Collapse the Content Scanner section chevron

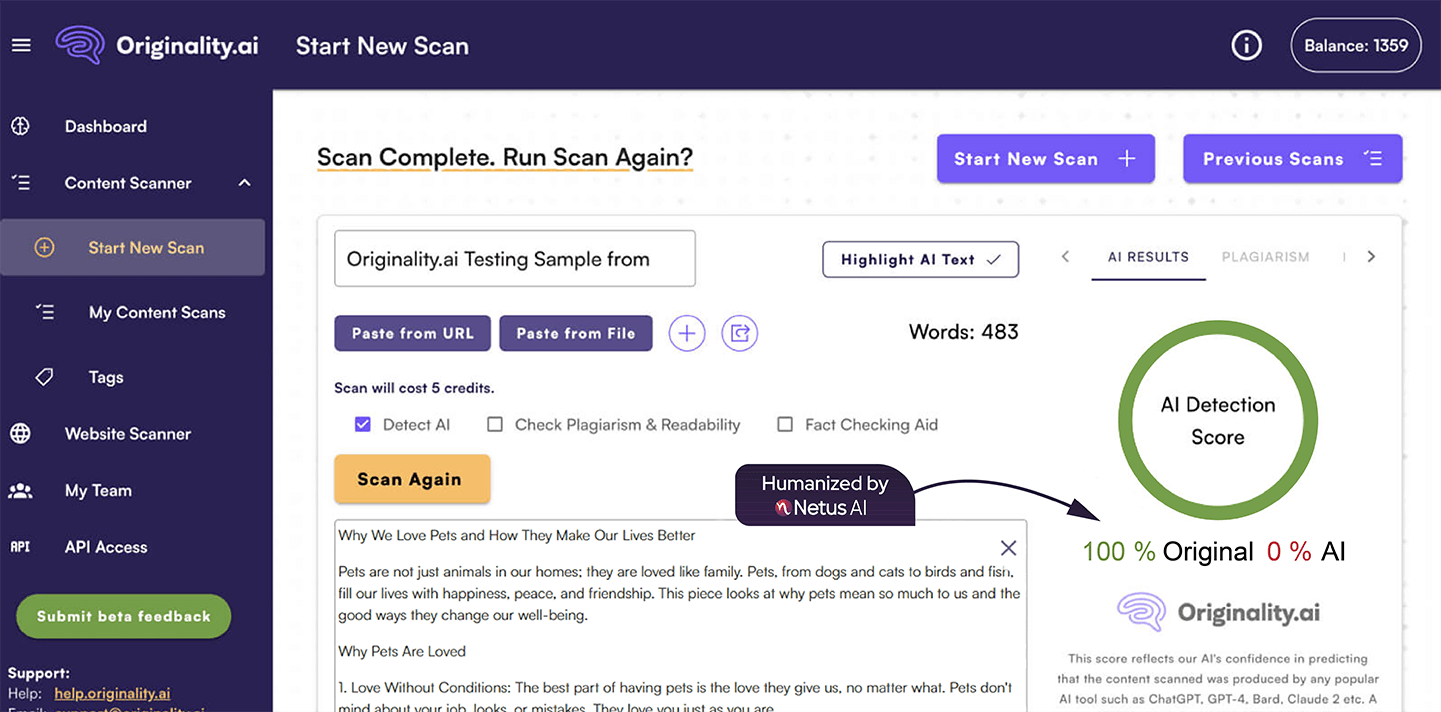click(244, 183)
